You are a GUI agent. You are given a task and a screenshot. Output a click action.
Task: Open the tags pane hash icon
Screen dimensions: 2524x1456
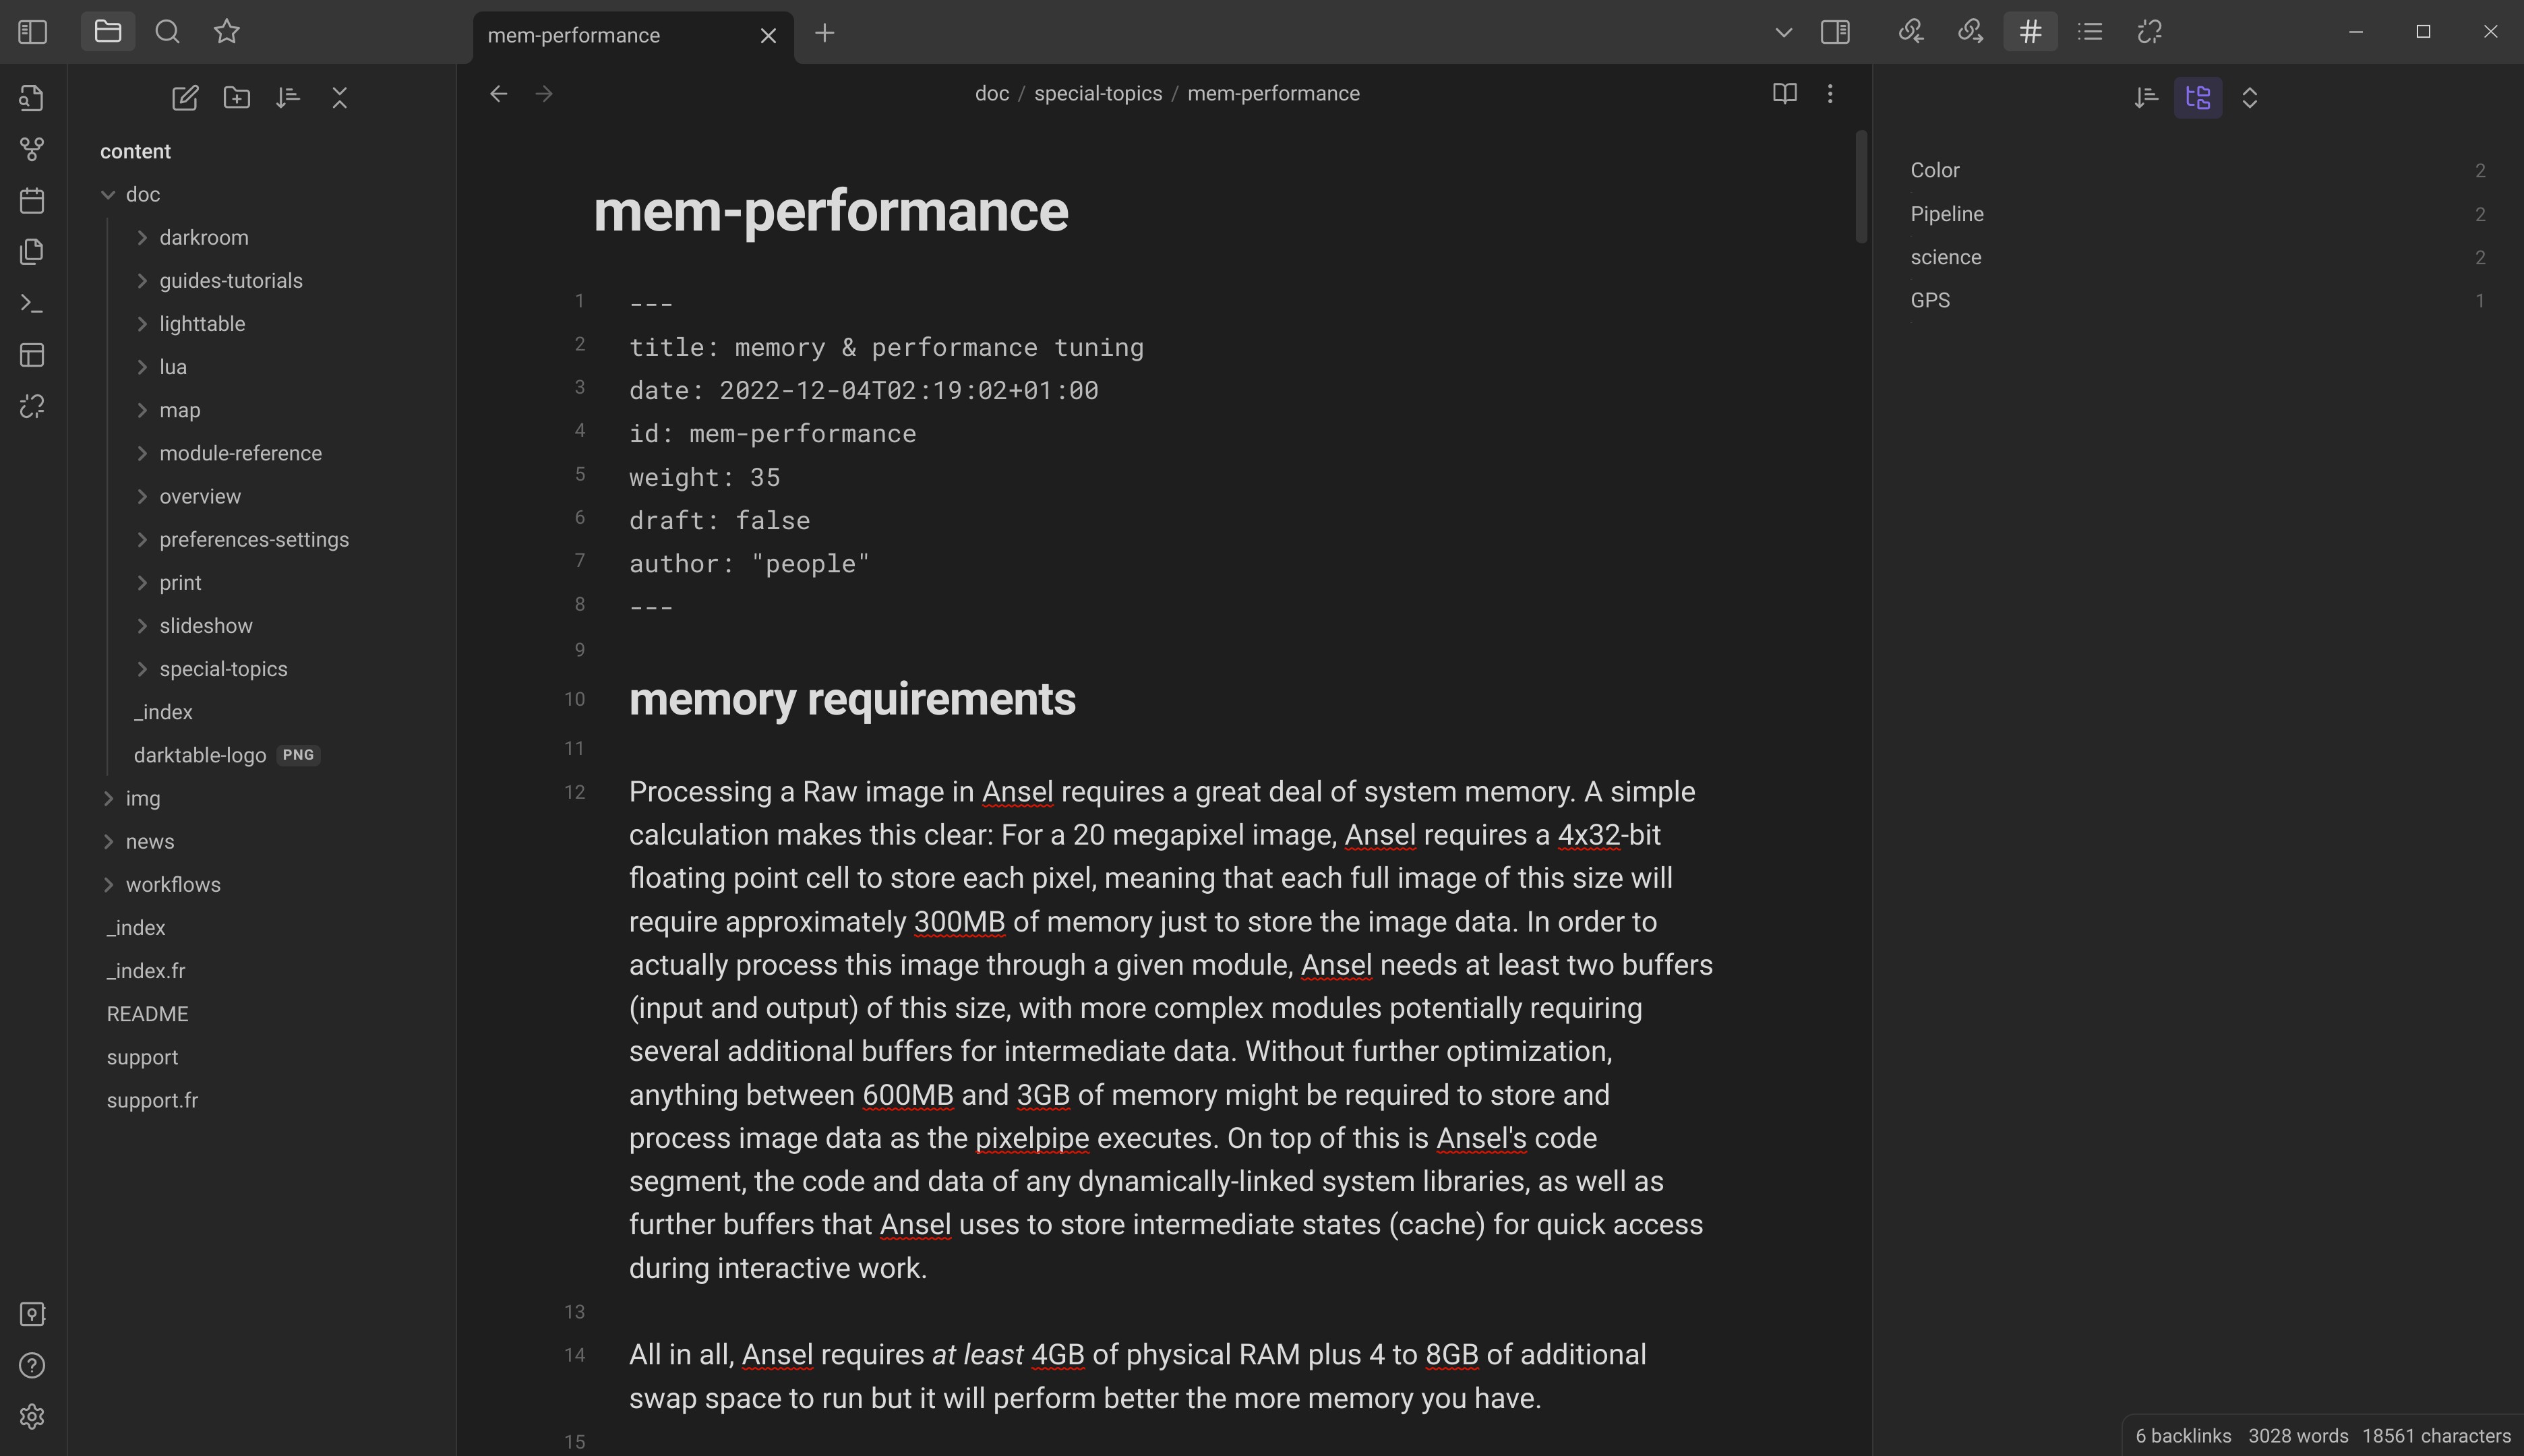tap(2030, 32)
